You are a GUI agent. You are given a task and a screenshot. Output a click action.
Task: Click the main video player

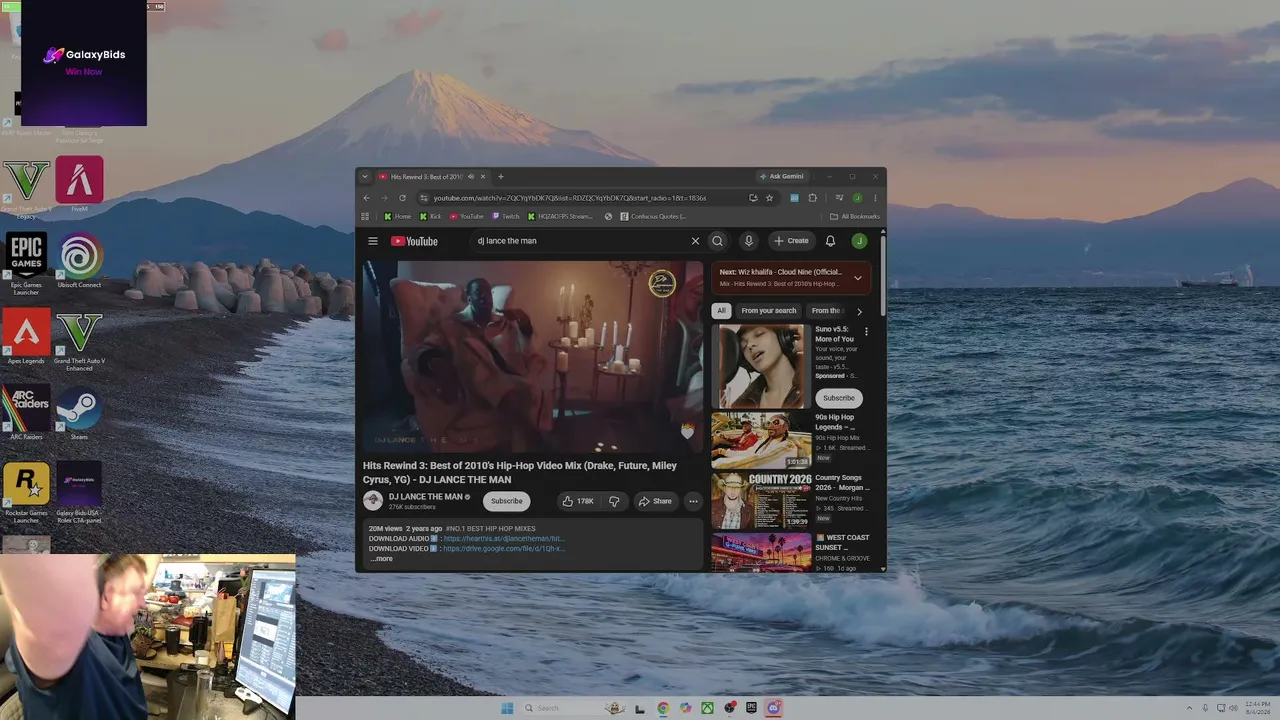coord(533,356)
